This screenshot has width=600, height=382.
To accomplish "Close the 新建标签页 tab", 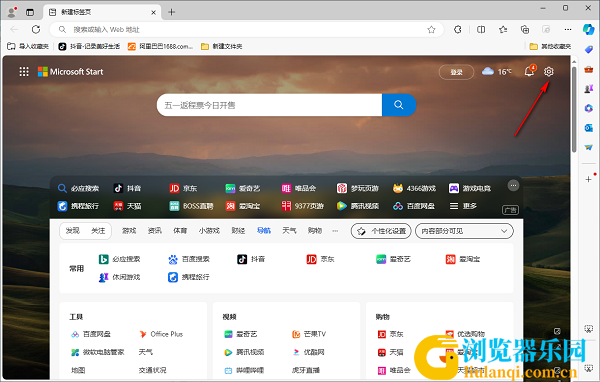I will coord(153,12).
